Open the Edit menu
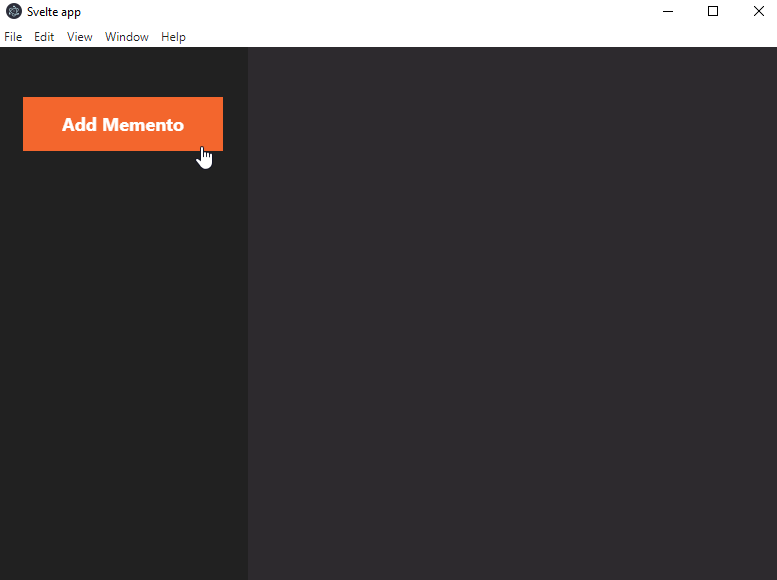The height and width of the screenshot is (580, 777). tap(44, 37)
